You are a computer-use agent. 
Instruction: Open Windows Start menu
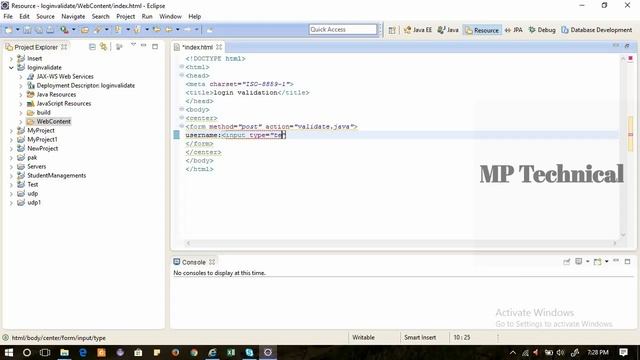click(x=9, y=352)
